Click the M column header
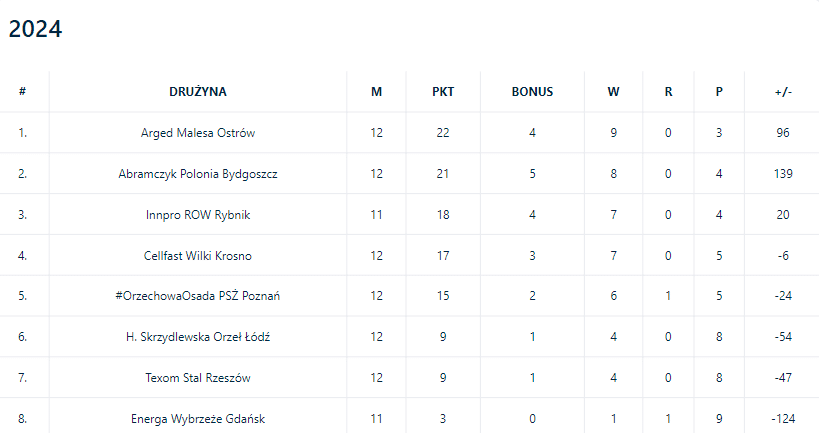 pos(376,92)
